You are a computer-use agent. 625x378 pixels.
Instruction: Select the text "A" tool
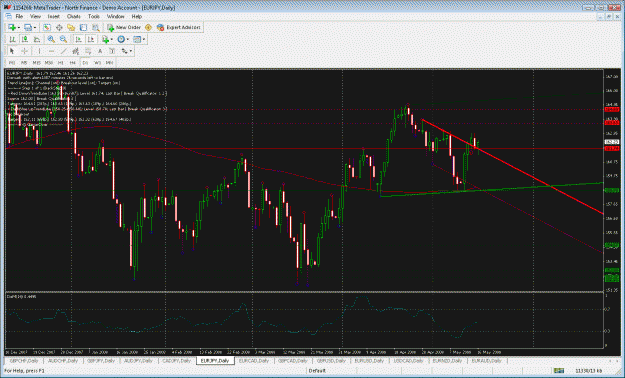(100, 51)
